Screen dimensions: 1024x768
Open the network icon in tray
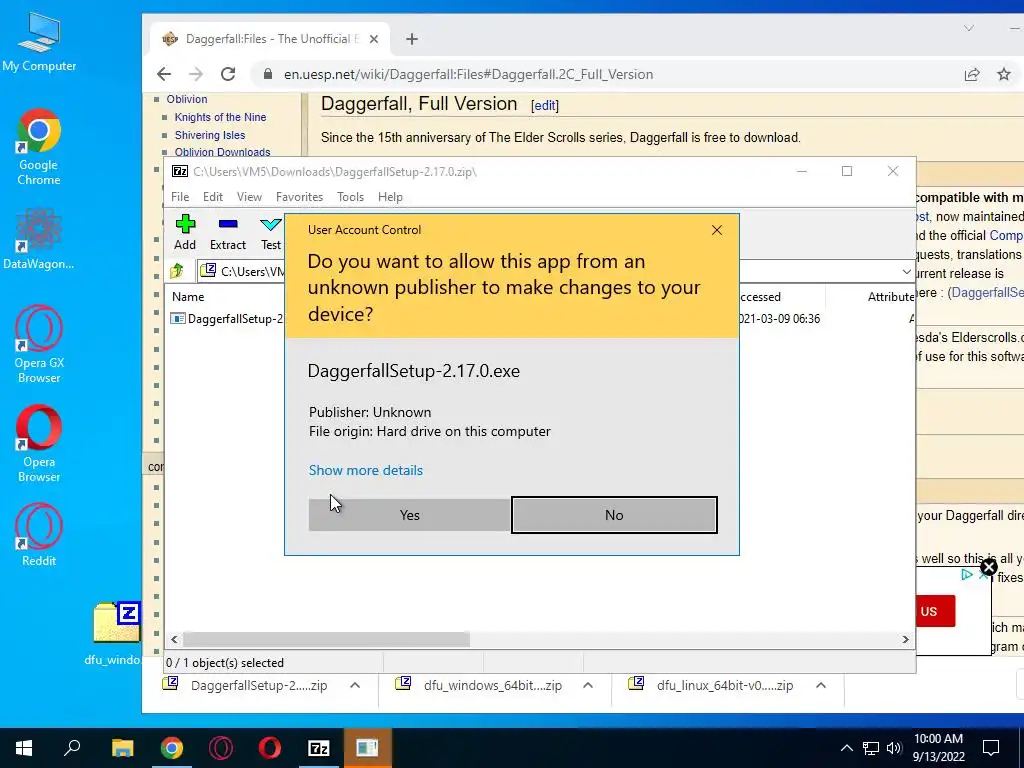click(x=871, y=748)
